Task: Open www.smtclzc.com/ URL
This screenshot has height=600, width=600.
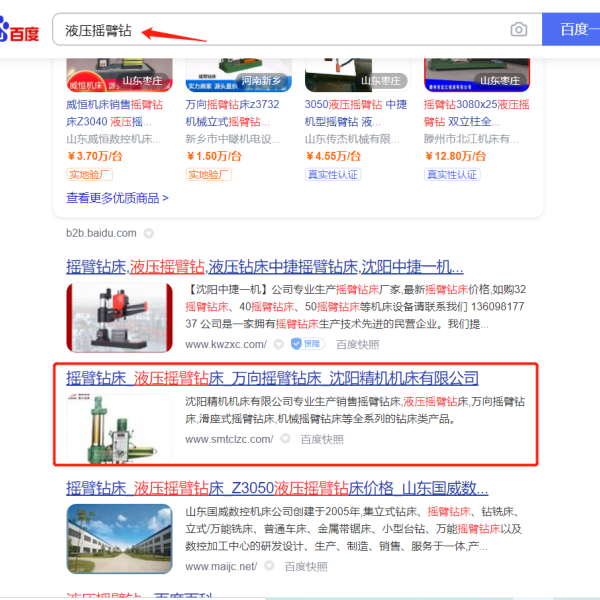Action: click(229, 439)
